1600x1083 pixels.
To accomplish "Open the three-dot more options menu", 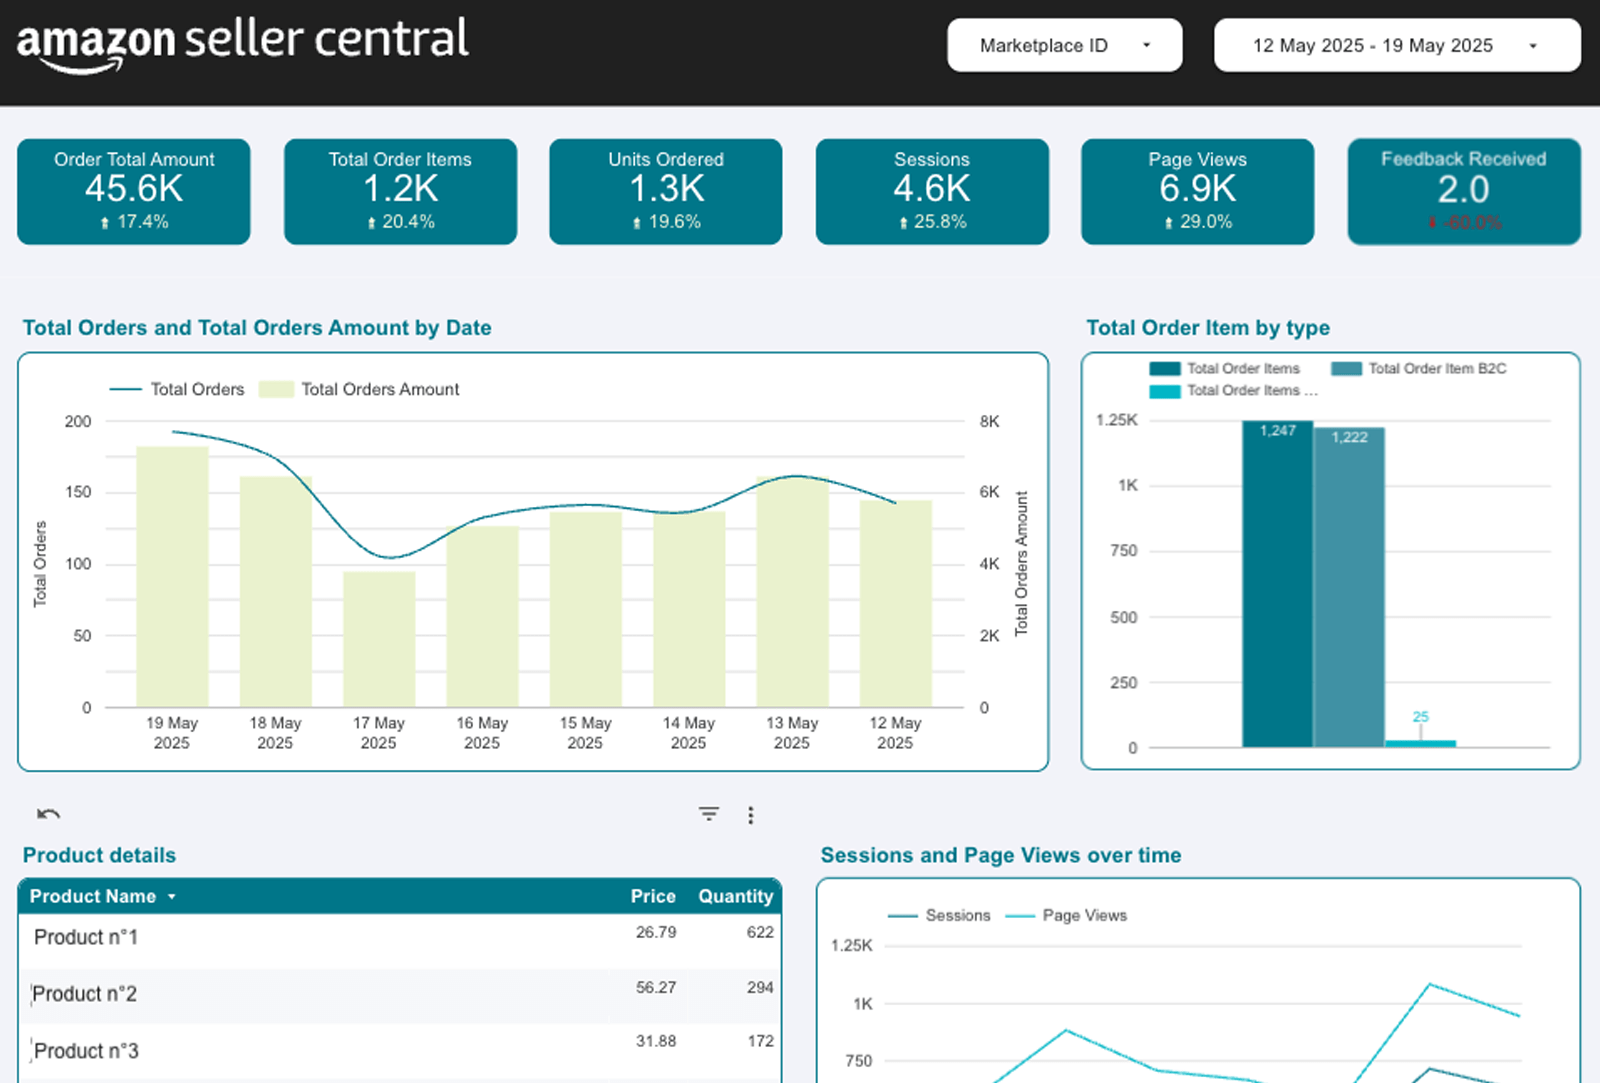I will [750, 815].
